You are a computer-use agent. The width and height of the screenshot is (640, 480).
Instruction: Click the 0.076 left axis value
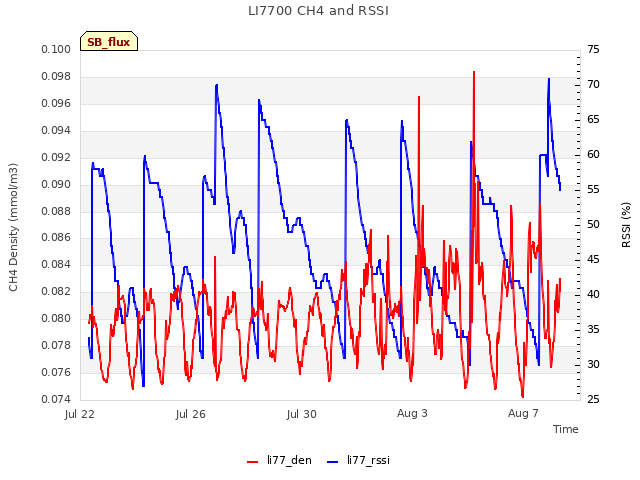(56, 372)
